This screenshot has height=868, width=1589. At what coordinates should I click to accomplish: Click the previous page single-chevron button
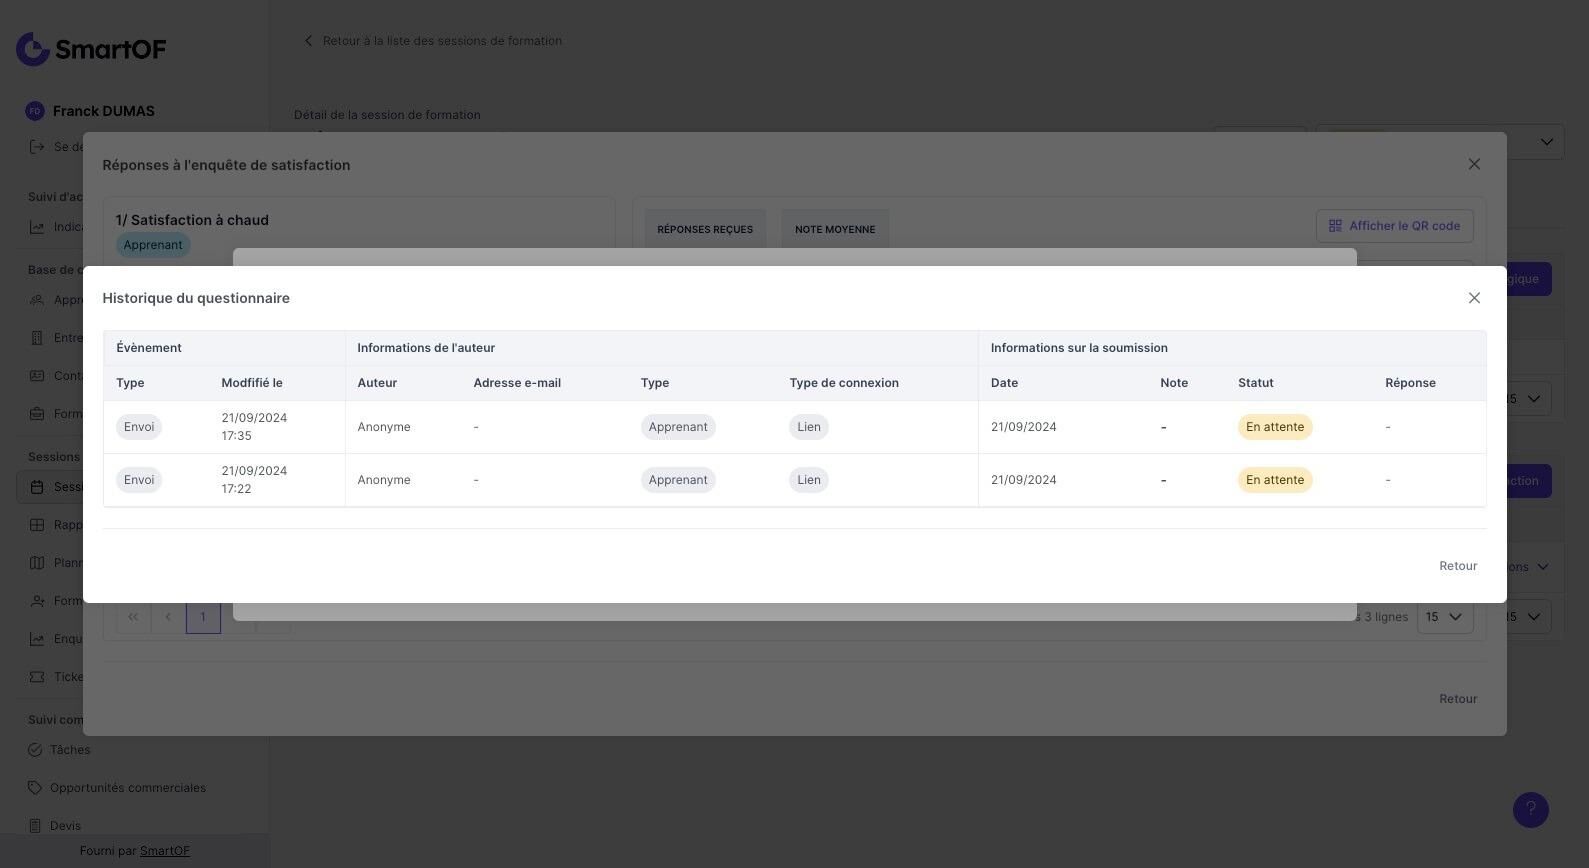pos(168,617)
